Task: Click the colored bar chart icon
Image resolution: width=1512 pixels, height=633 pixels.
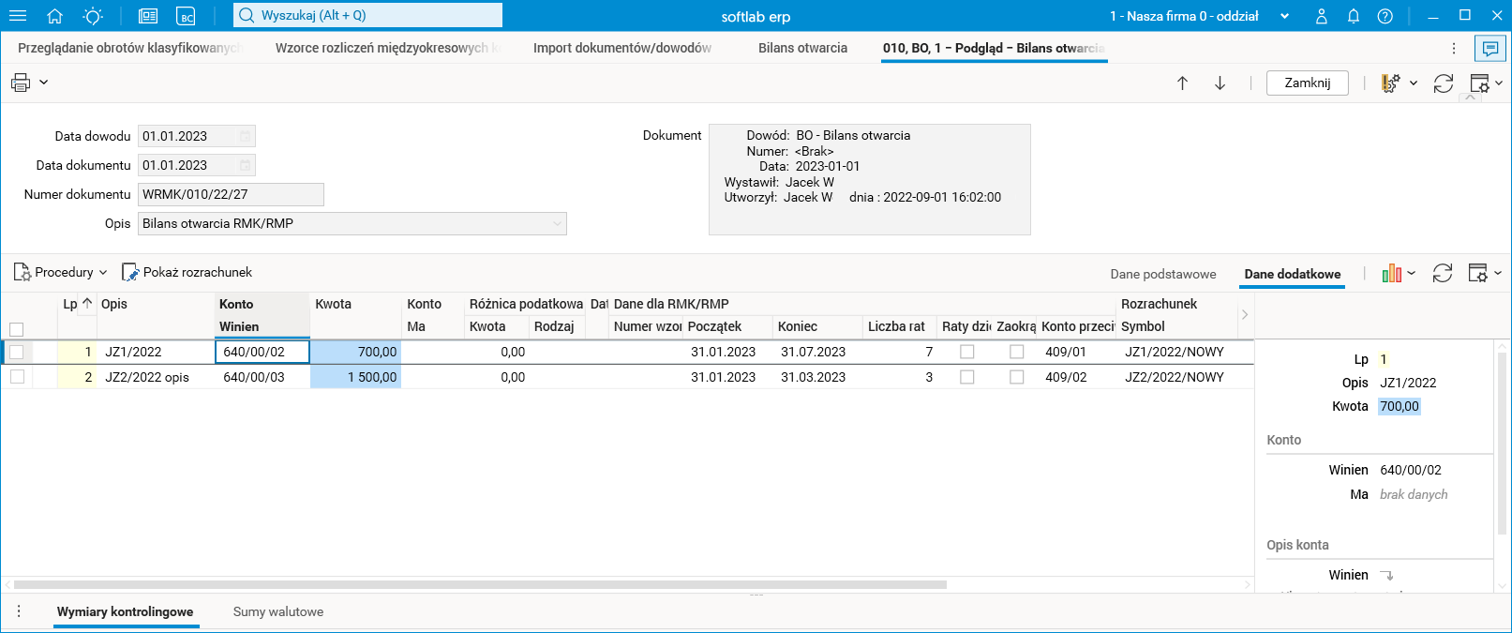Action: click(x=1391, y=272)
